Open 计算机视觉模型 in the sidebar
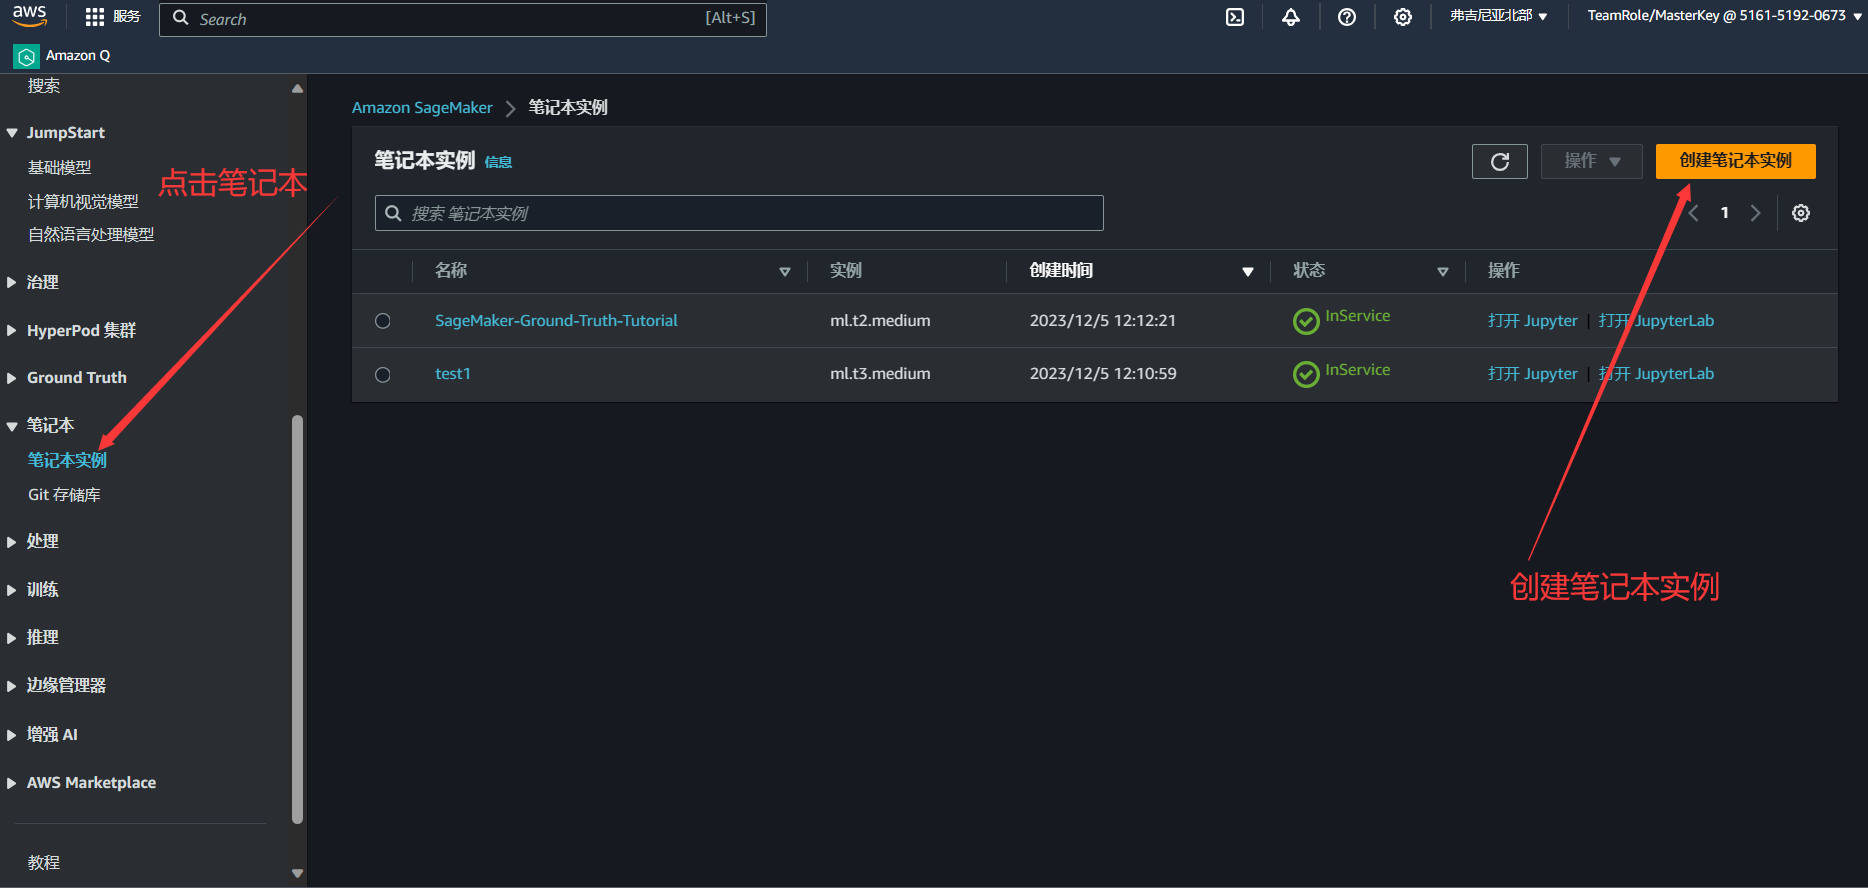 [83, 202]
